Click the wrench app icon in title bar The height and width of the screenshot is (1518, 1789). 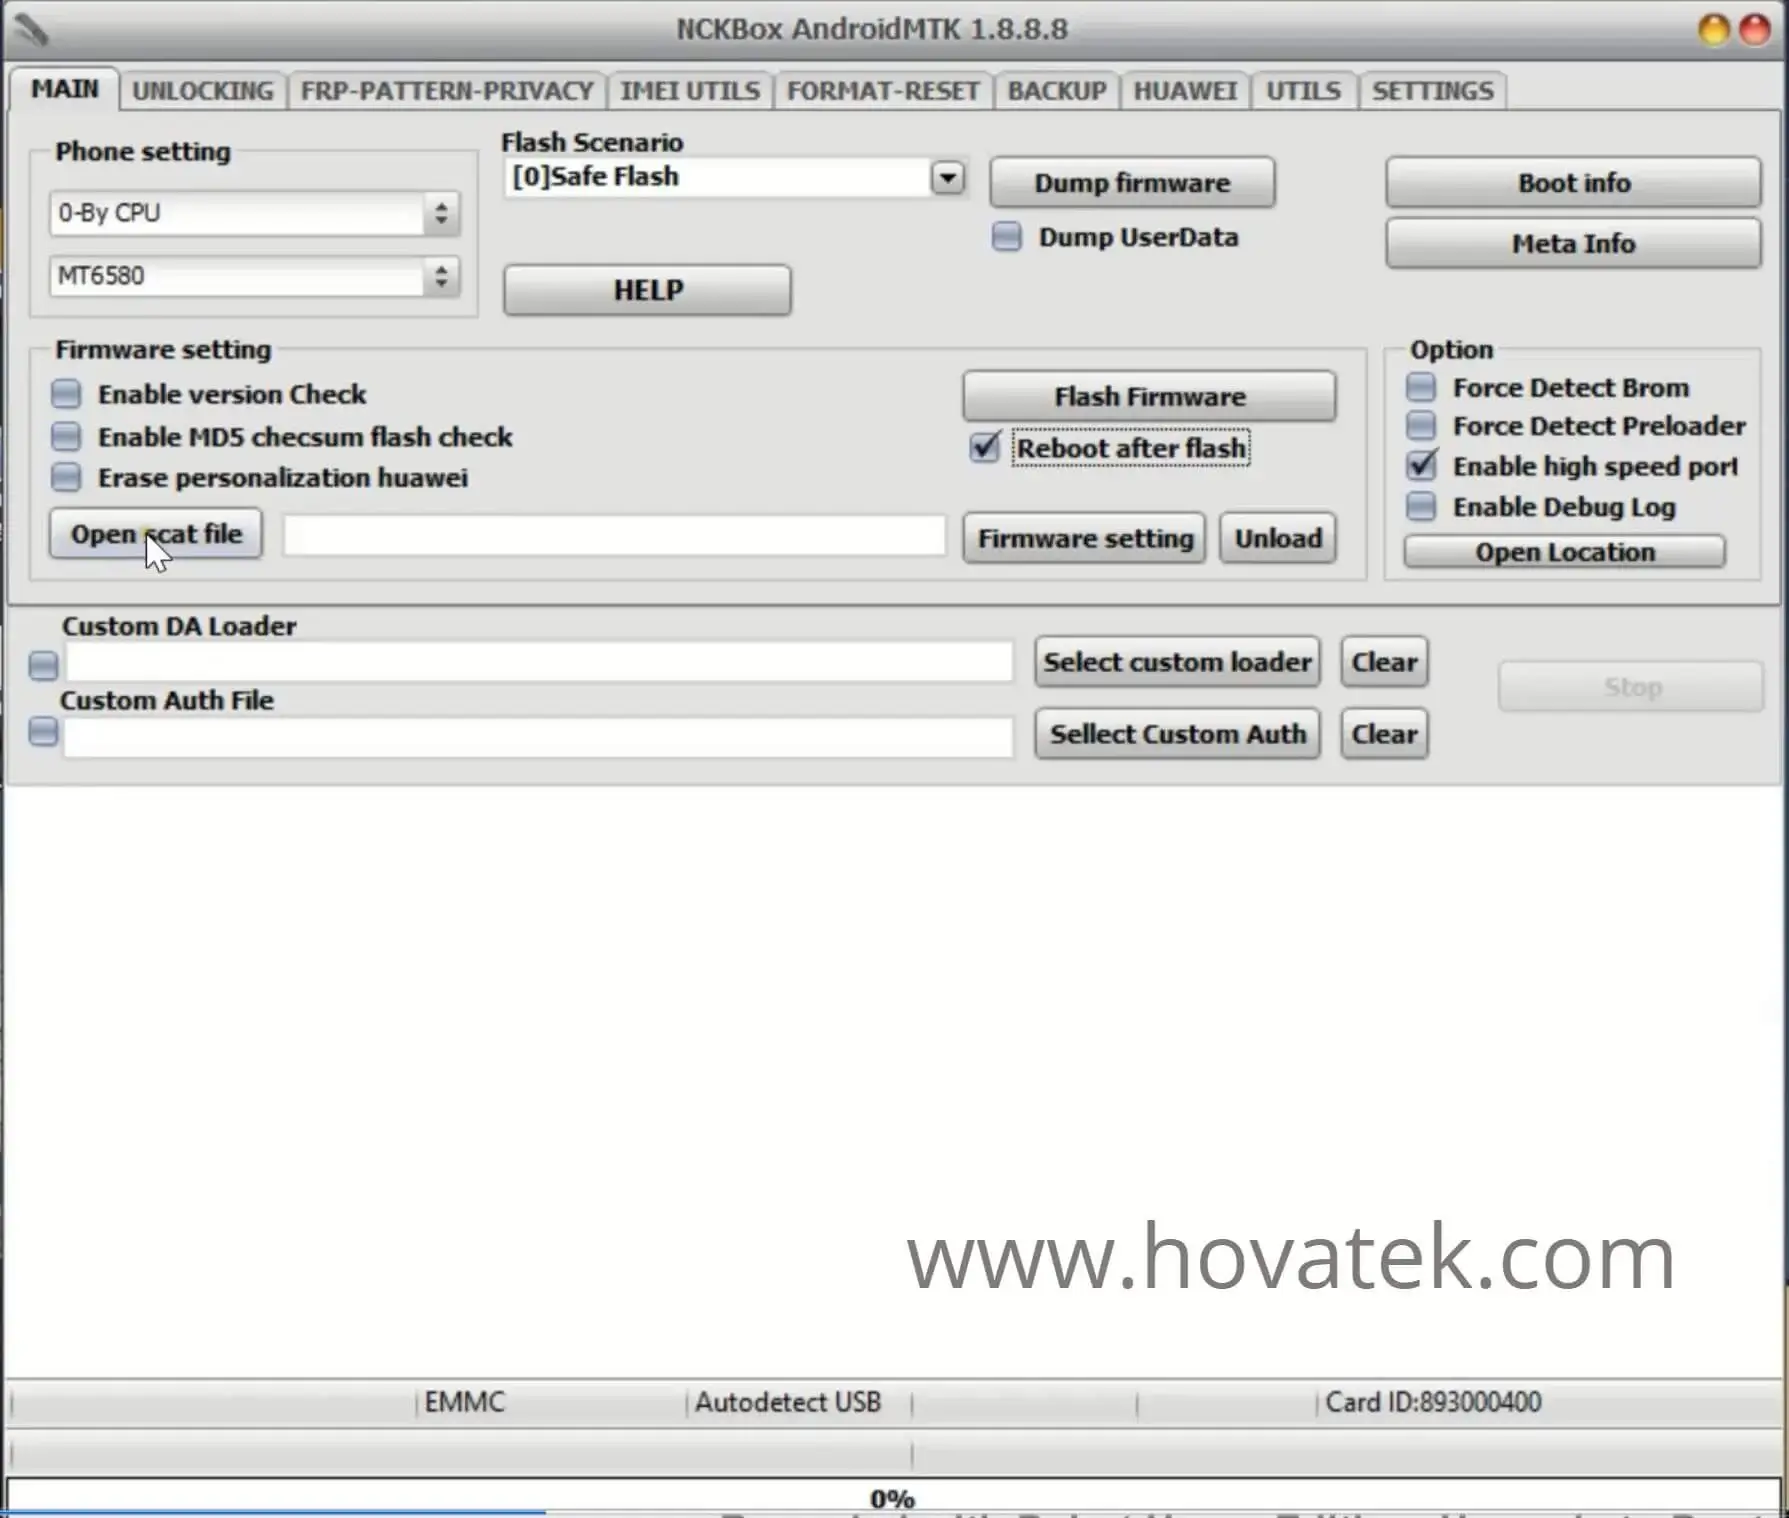coord(32,29)
